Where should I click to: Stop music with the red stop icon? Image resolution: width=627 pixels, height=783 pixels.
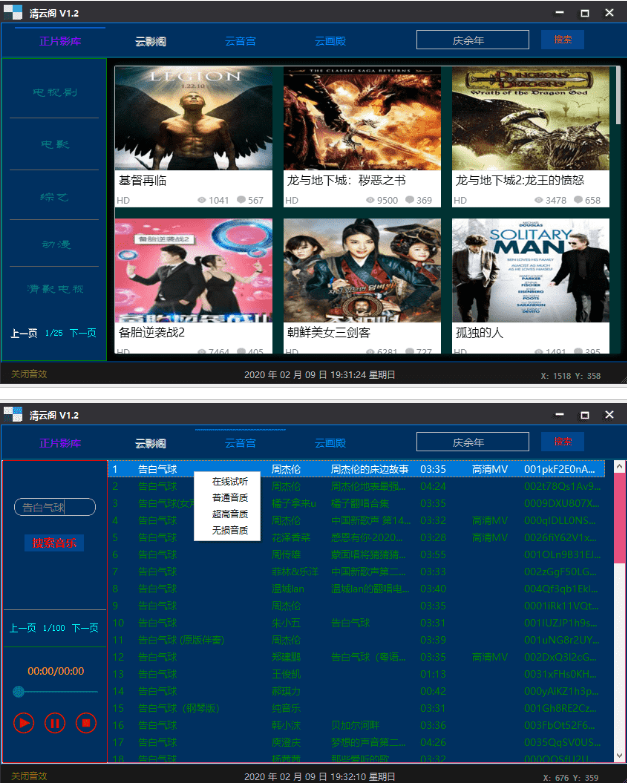tap(86, 723)
